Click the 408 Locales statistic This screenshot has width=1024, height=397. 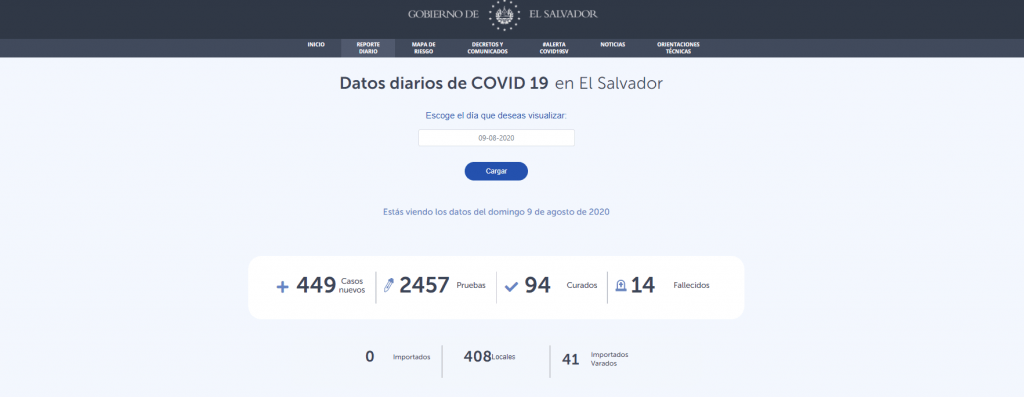point(489,357)
